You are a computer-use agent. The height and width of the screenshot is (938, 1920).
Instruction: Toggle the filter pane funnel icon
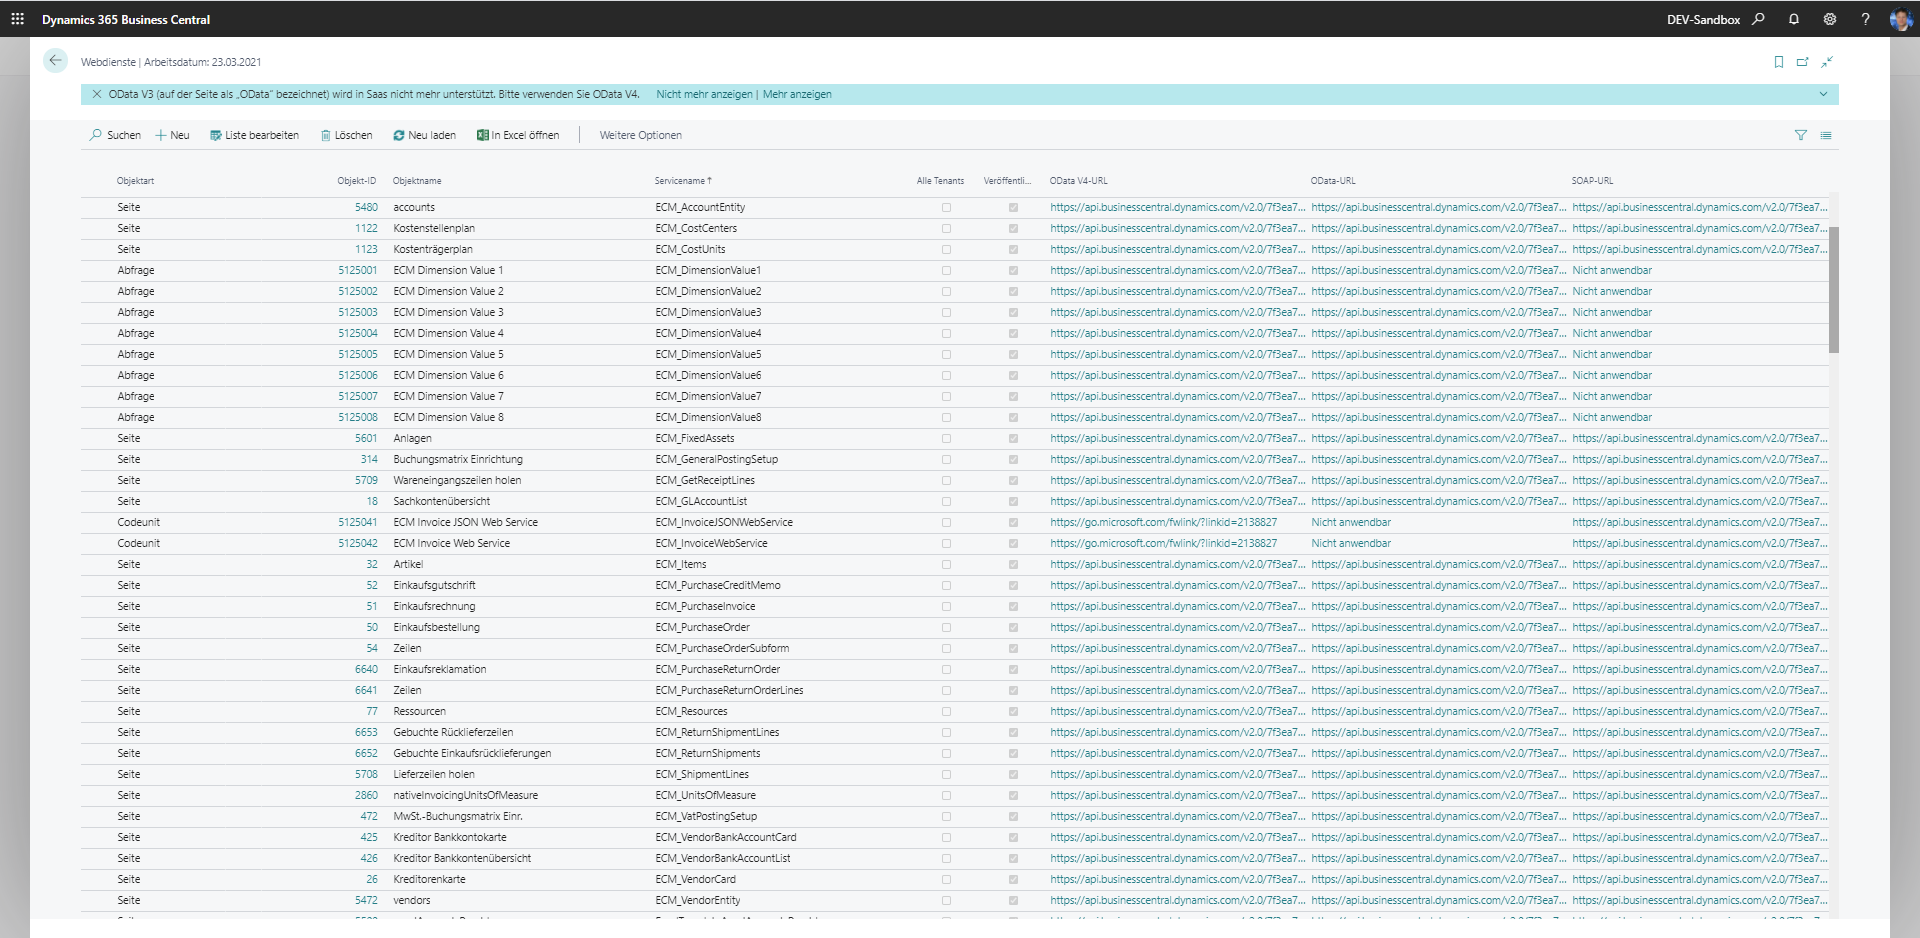(1801, 135)
